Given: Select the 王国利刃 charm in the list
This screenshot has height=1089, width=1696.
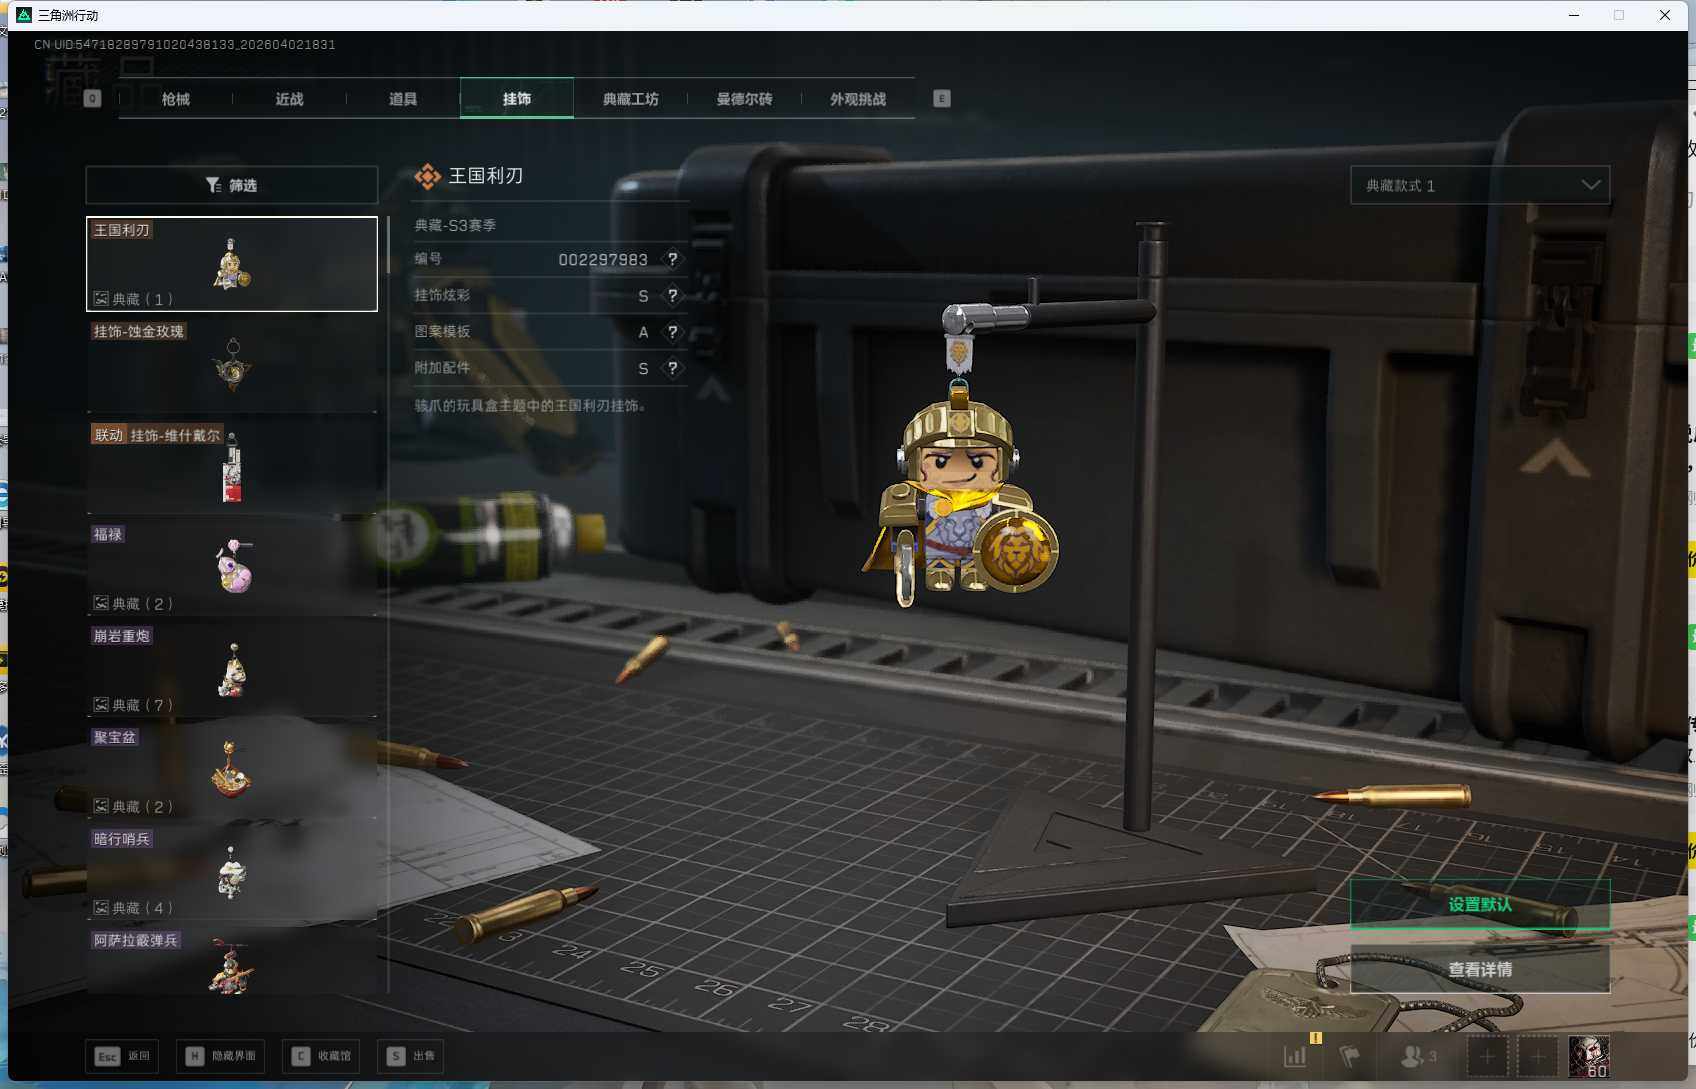Looking at the screenshot, I should pyautogui.click(x=232, y=264).
